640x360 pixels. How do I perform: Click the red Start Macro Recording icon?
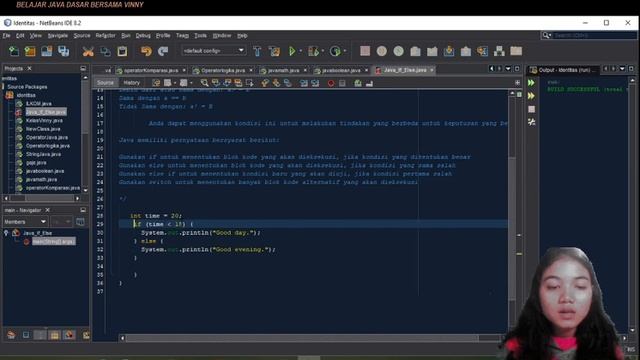pos(331,83)
